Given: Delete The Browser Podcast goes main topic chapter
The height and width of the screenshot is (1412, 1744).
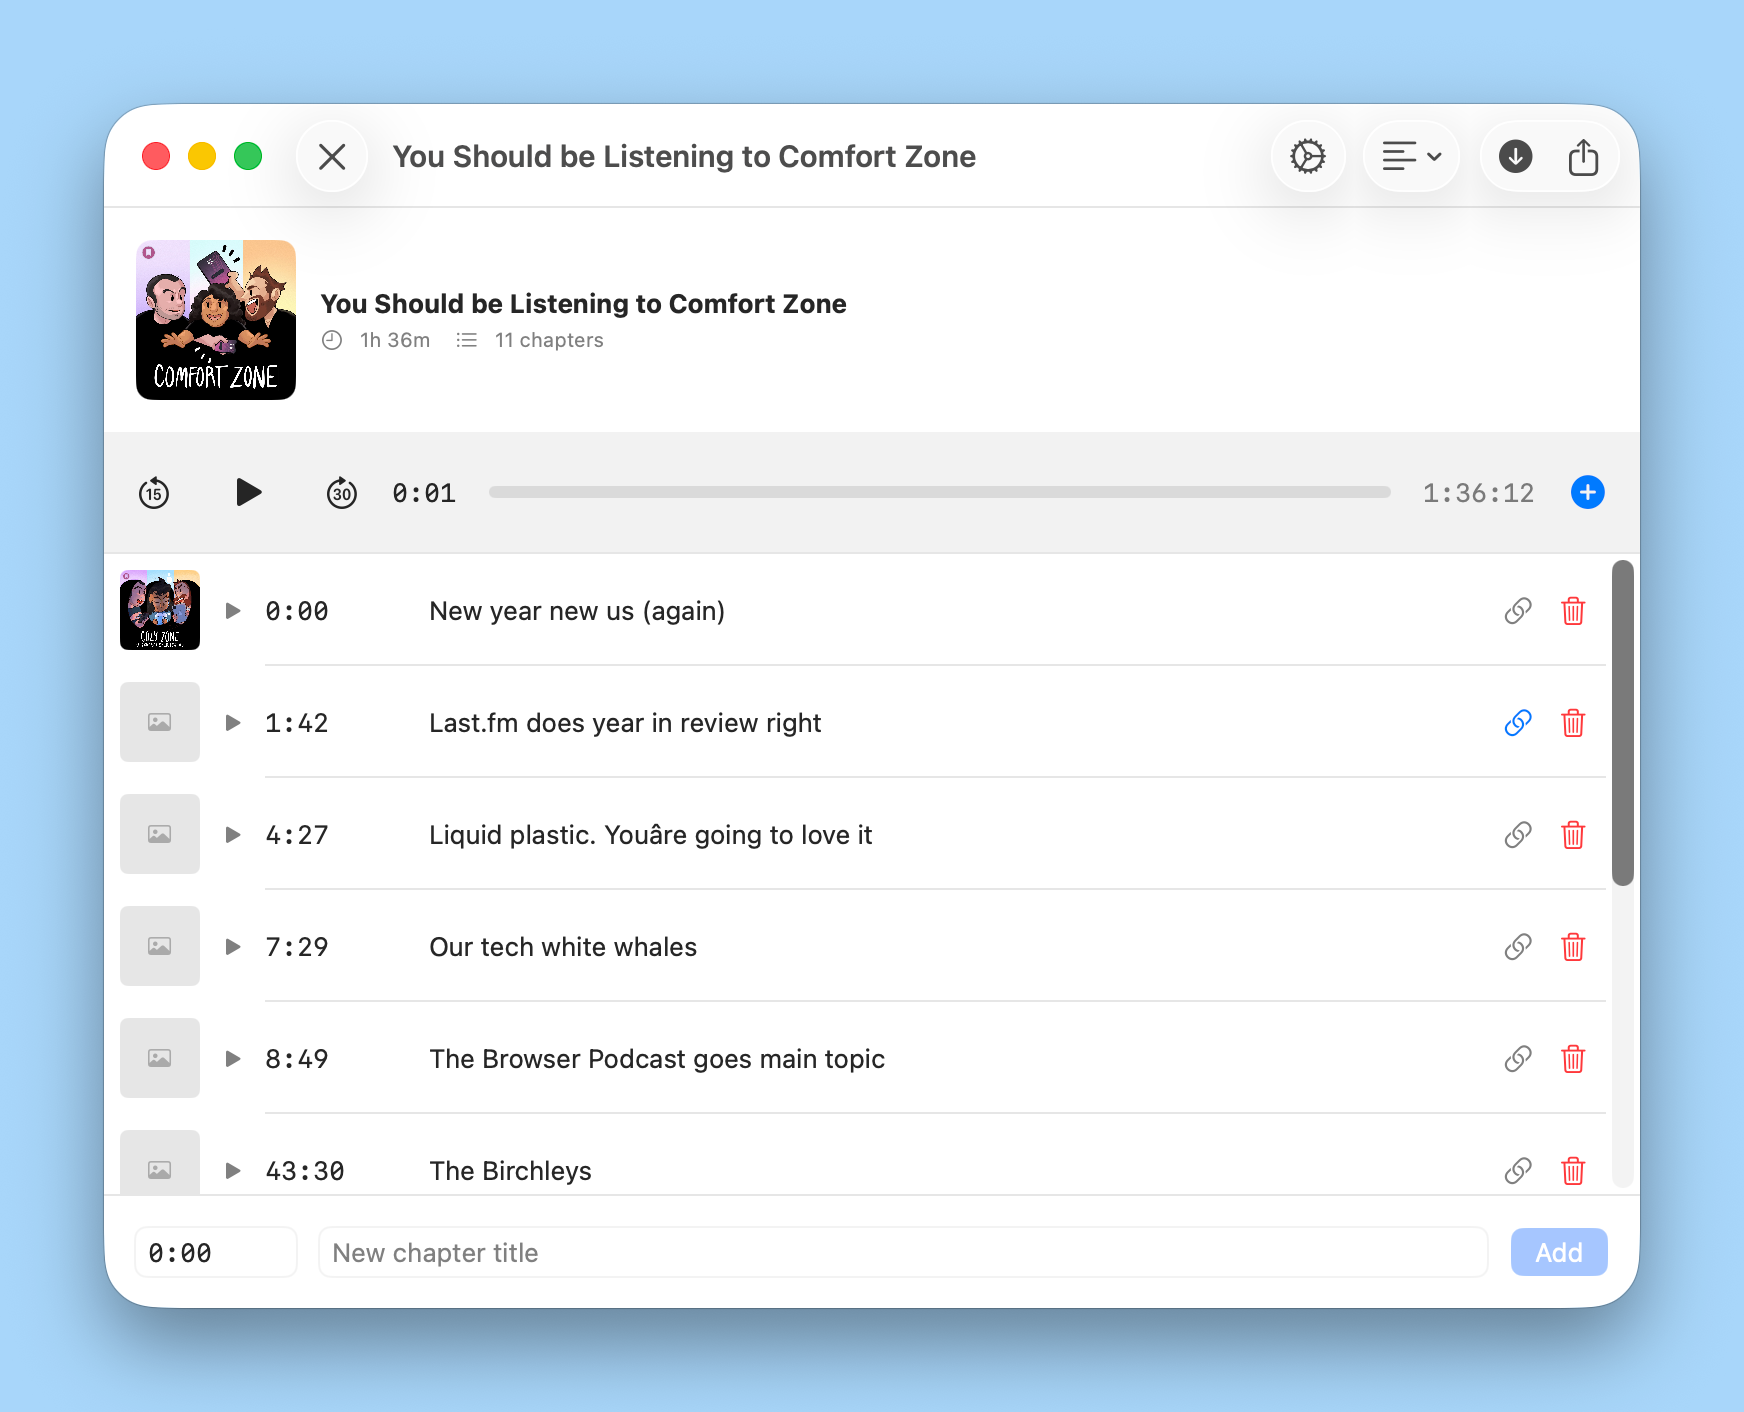Looking at the screenshot, I should click(1573, 1059).
